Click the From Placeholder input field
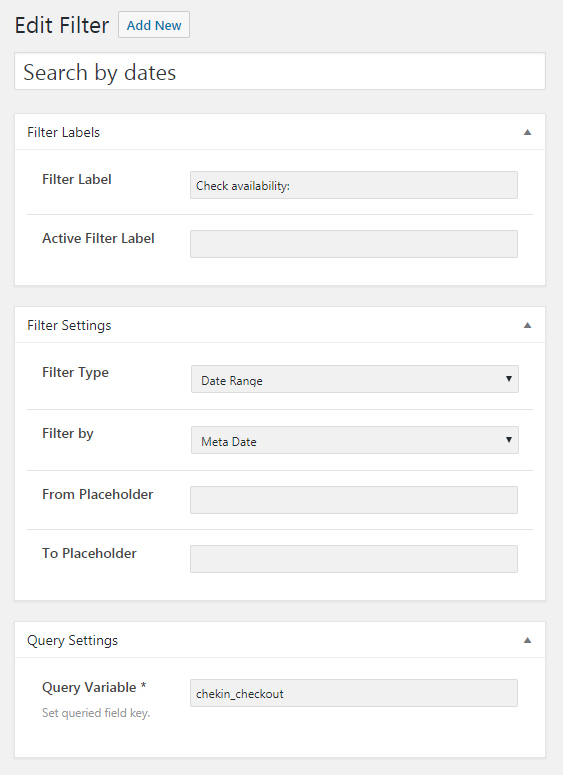The image size is (563, 775). pos(354,500)
